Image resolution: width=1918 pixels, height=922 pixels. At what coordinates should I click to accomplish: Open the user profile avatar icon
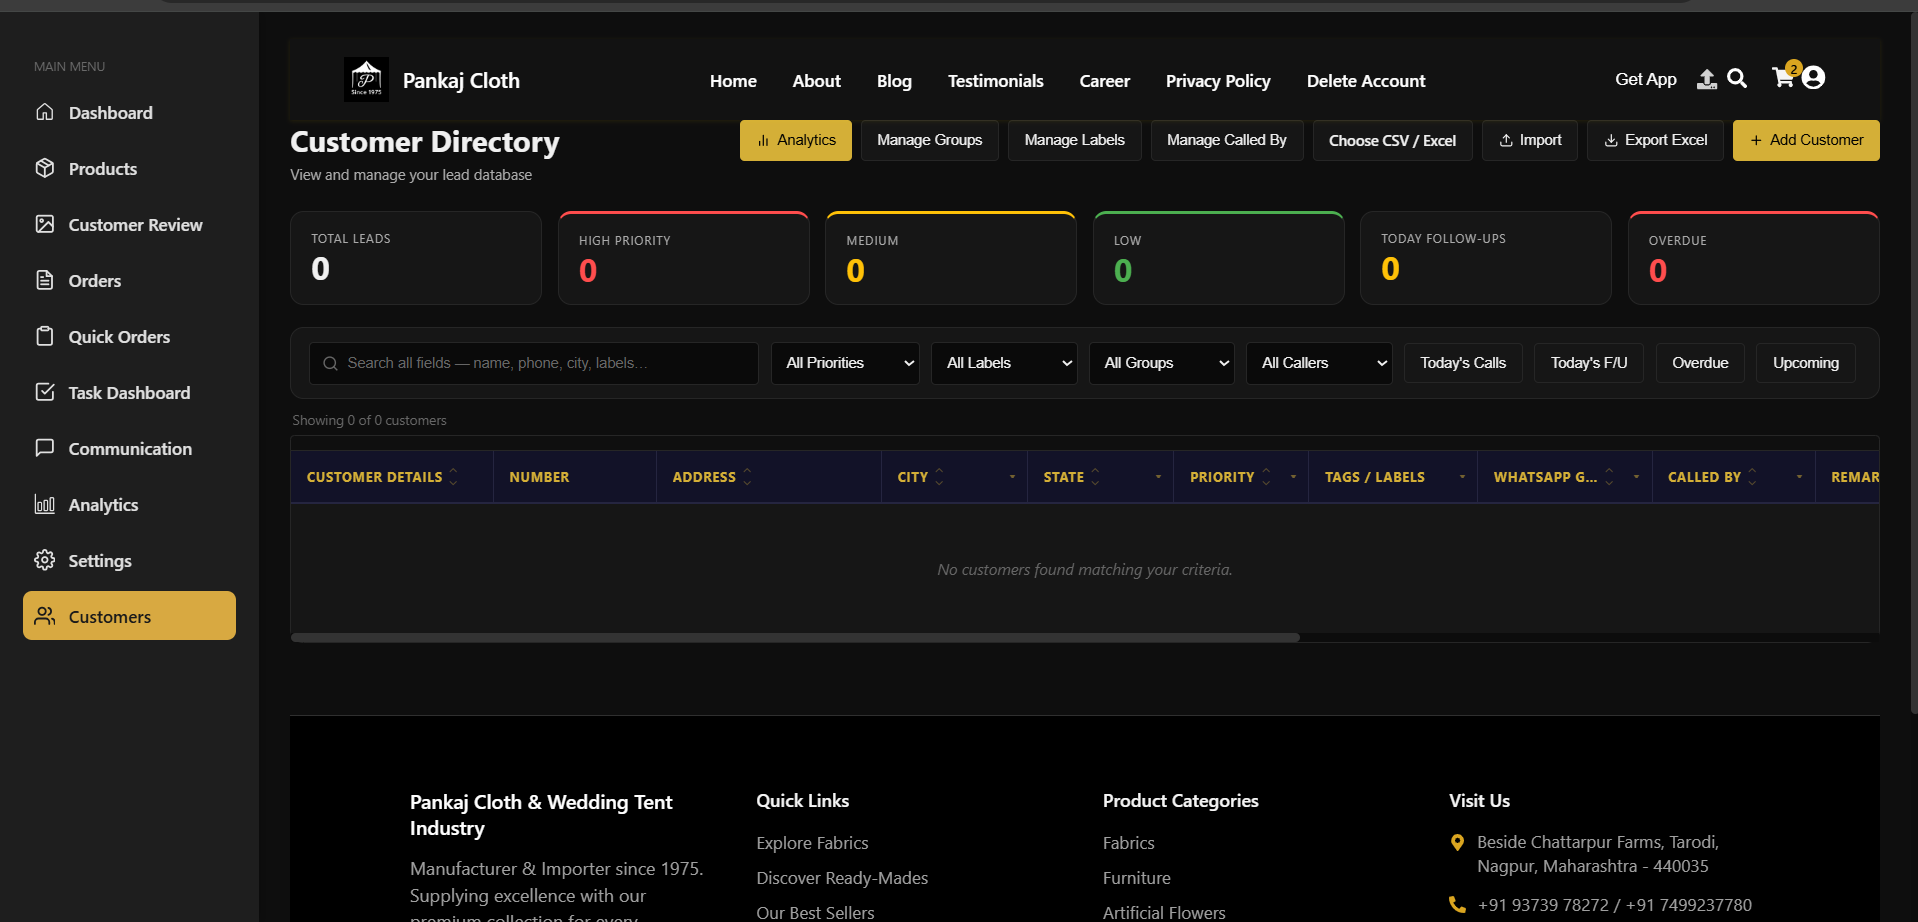point(1813,78)
